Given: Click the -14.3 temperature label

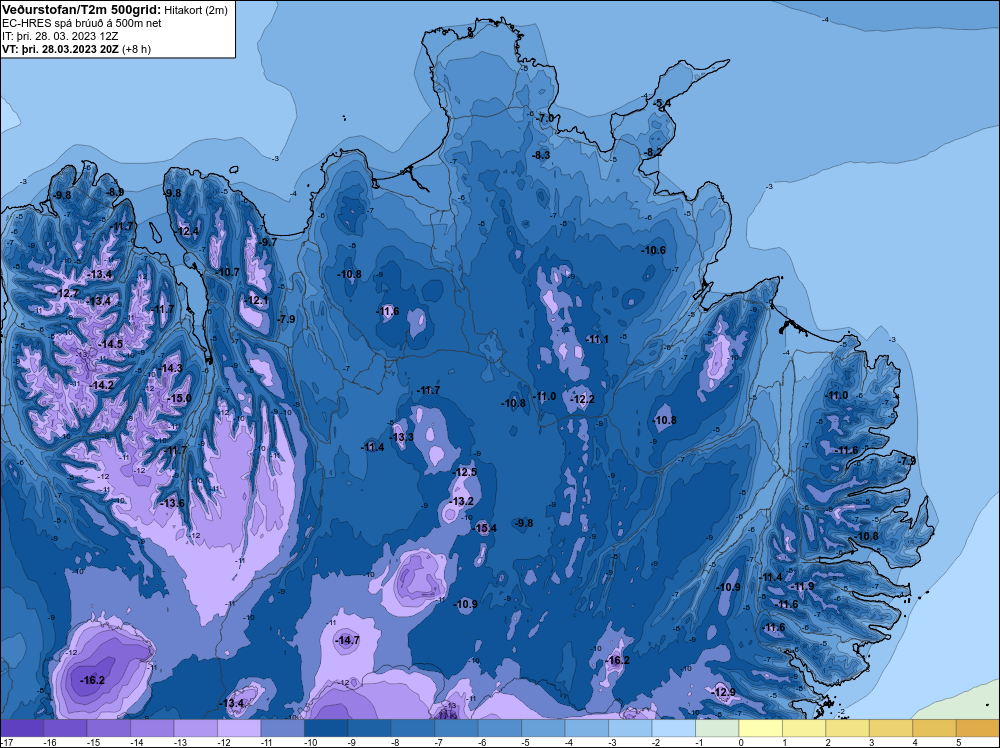Looking at the screenshot, I should click(171, 368).
